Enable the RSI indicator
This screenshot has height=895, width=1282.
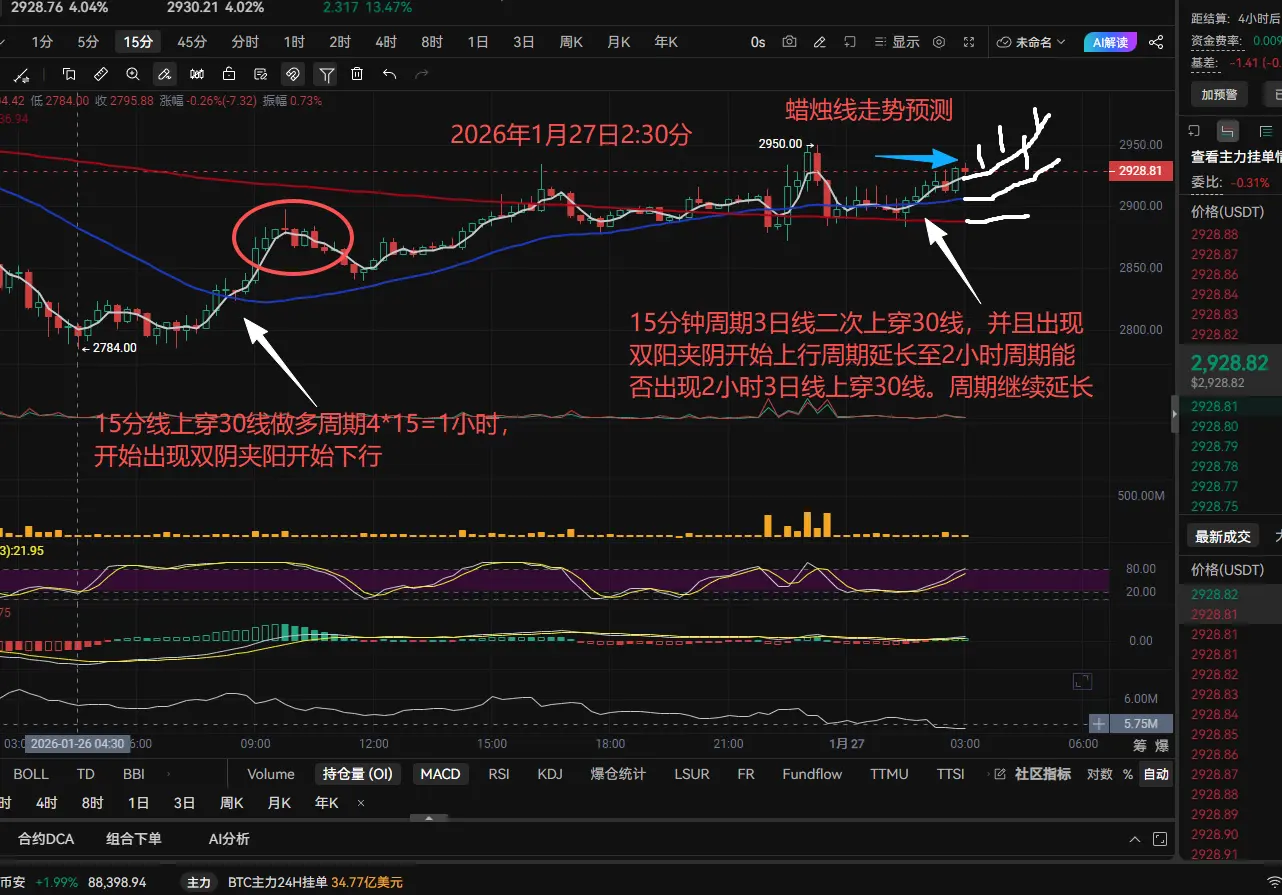tap(499, 774)
